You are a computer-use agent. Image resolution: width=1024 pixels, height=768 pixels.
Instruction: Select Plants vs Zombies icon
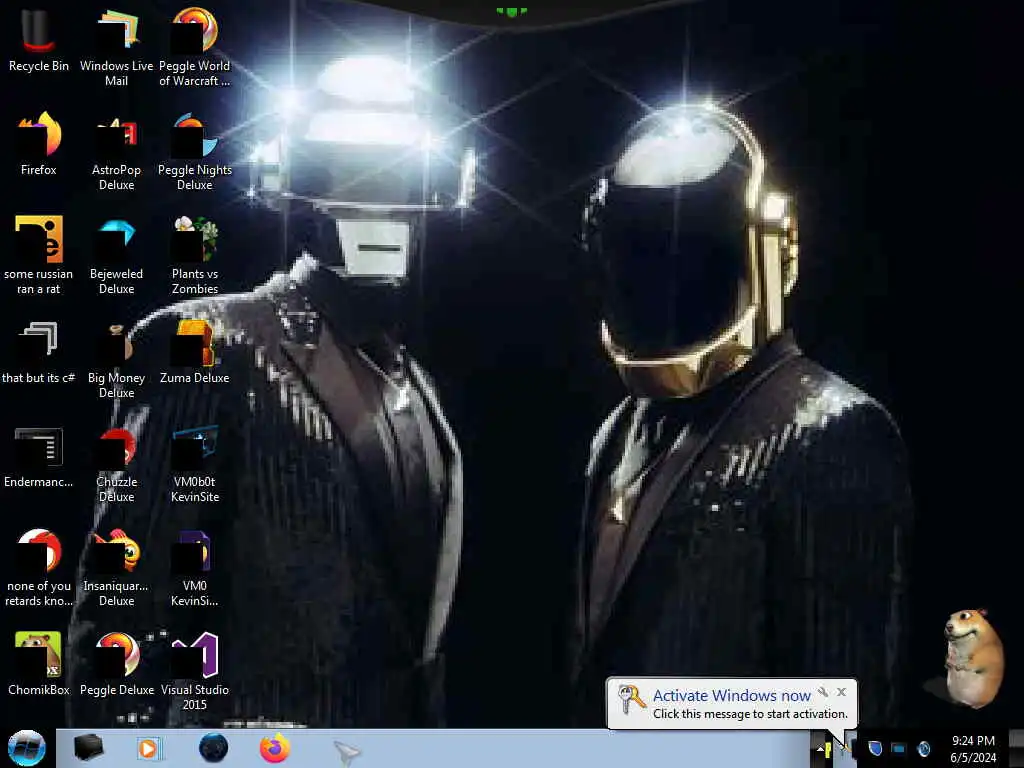tap(194, 255)
